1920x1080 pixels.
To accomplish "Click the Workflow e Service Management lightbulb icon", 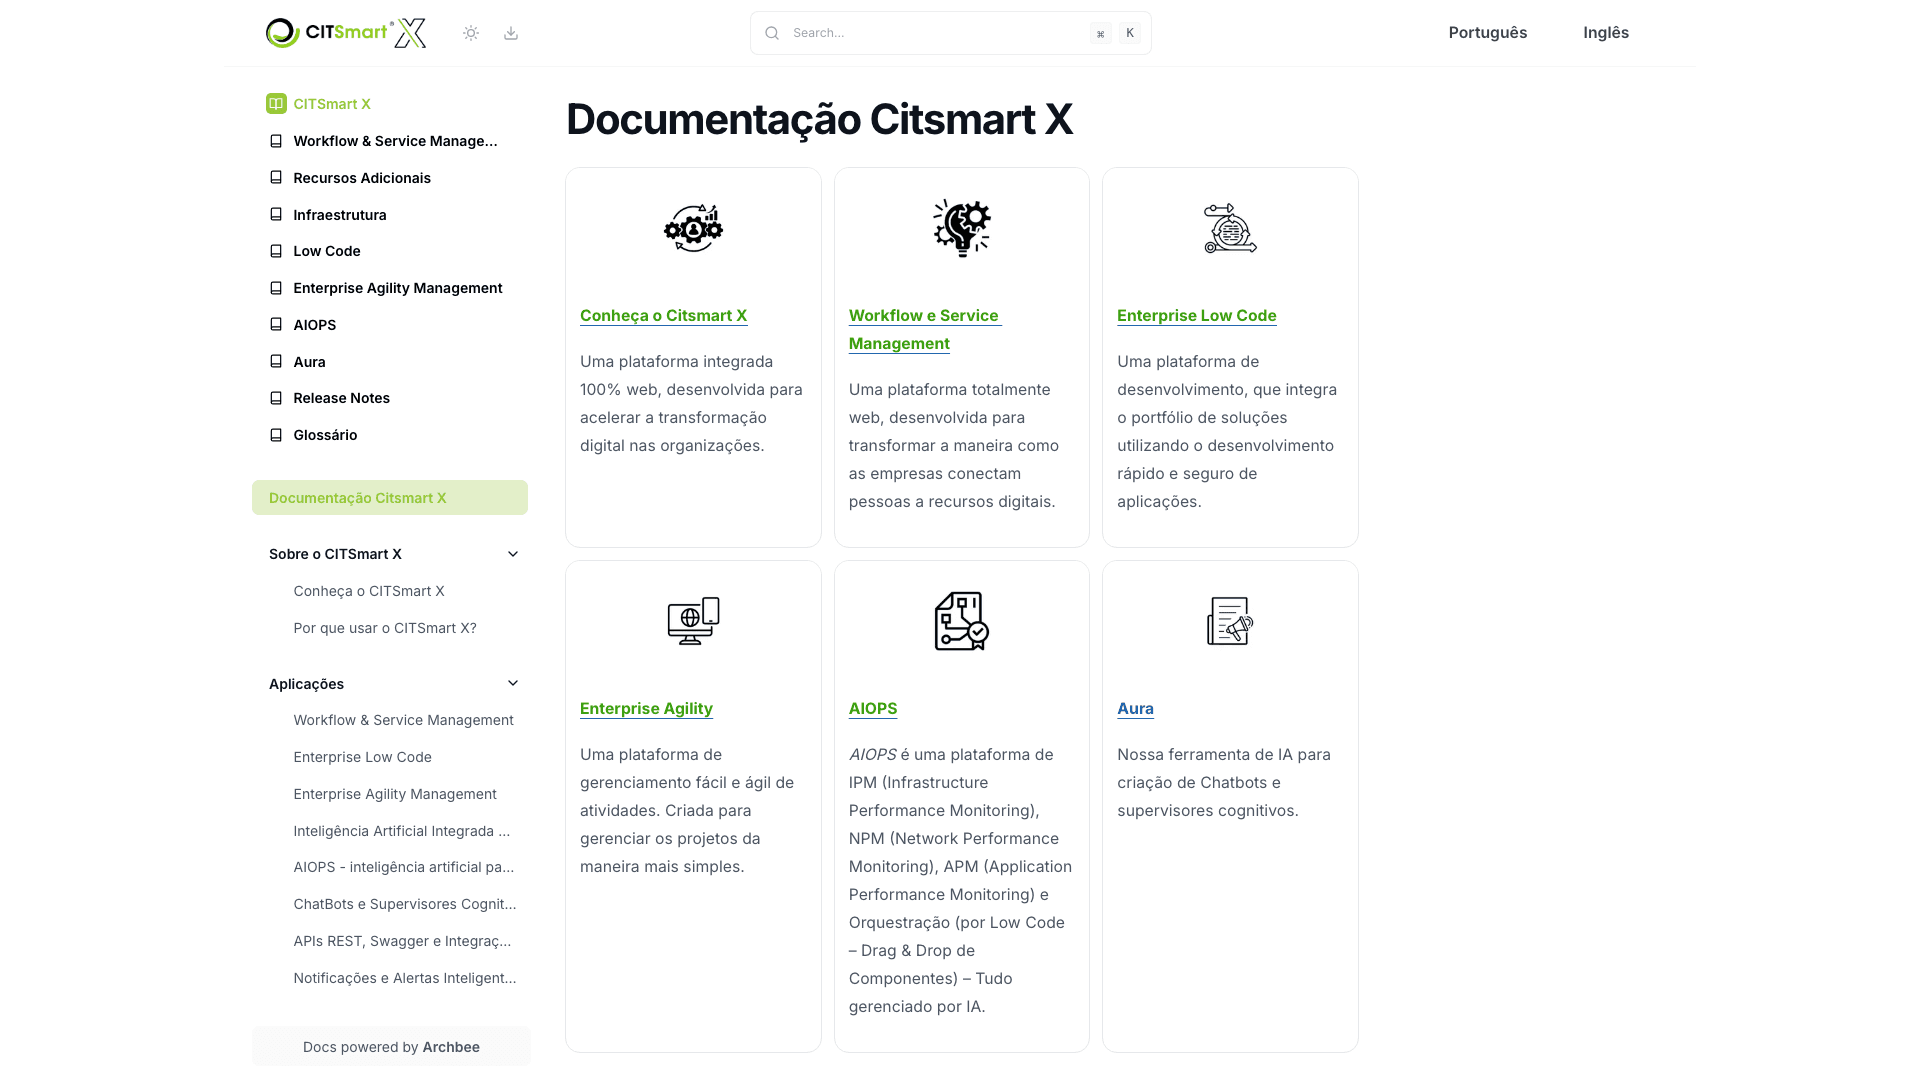I will click(961, 227).
